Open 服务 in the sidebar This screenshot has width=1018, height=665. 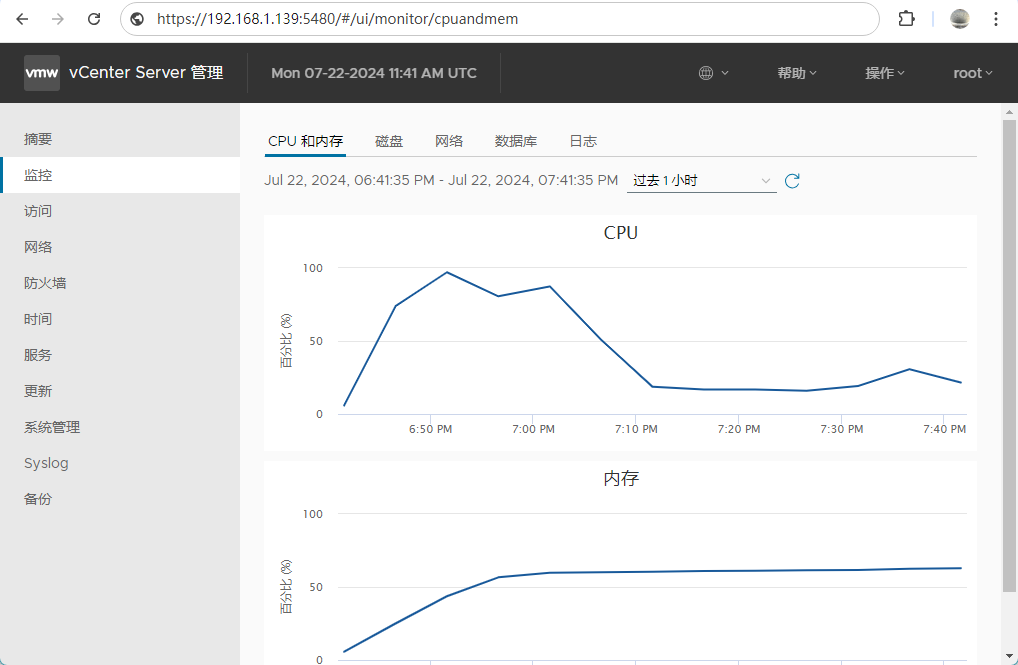(x=120, y=355)
